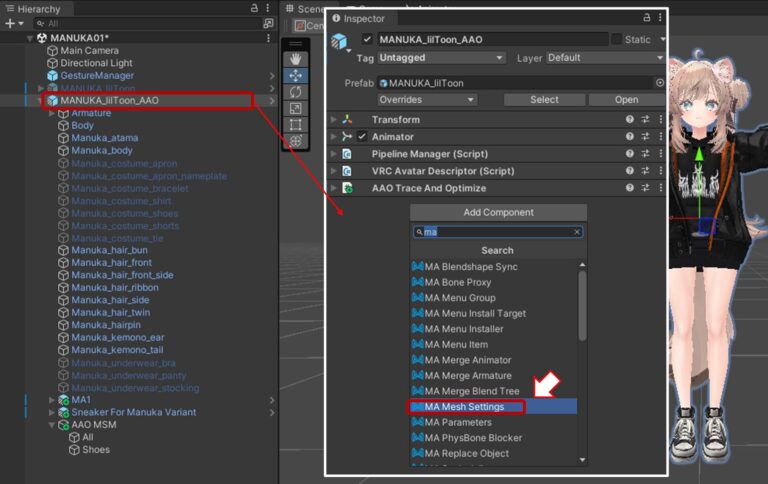
Task: Open the Layer dropdown showing Default
Action: coord(603,58)
